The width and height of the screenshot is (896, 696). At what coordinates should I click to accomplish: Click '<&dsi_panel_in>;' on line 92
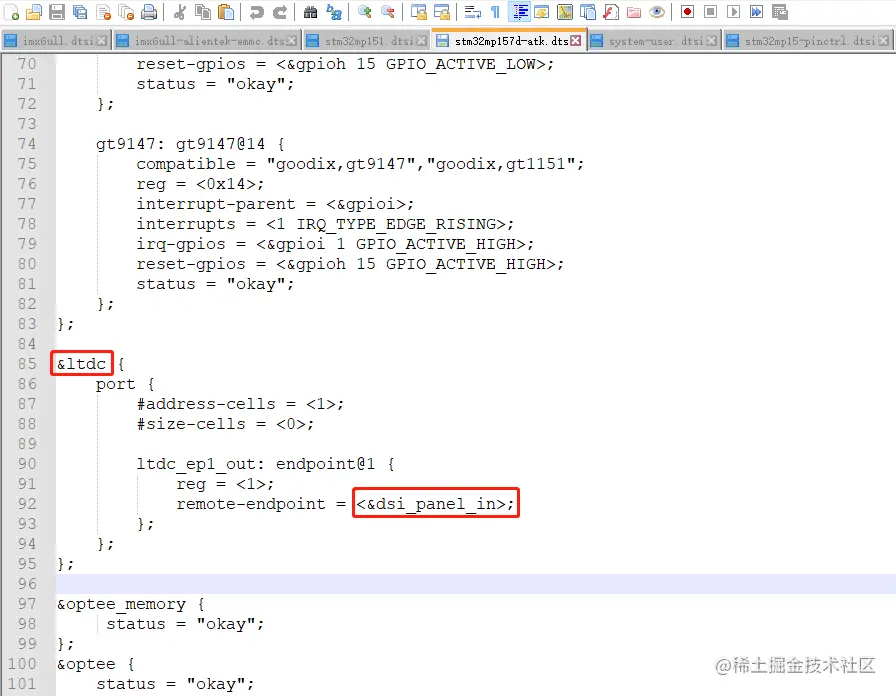point(435,503)
